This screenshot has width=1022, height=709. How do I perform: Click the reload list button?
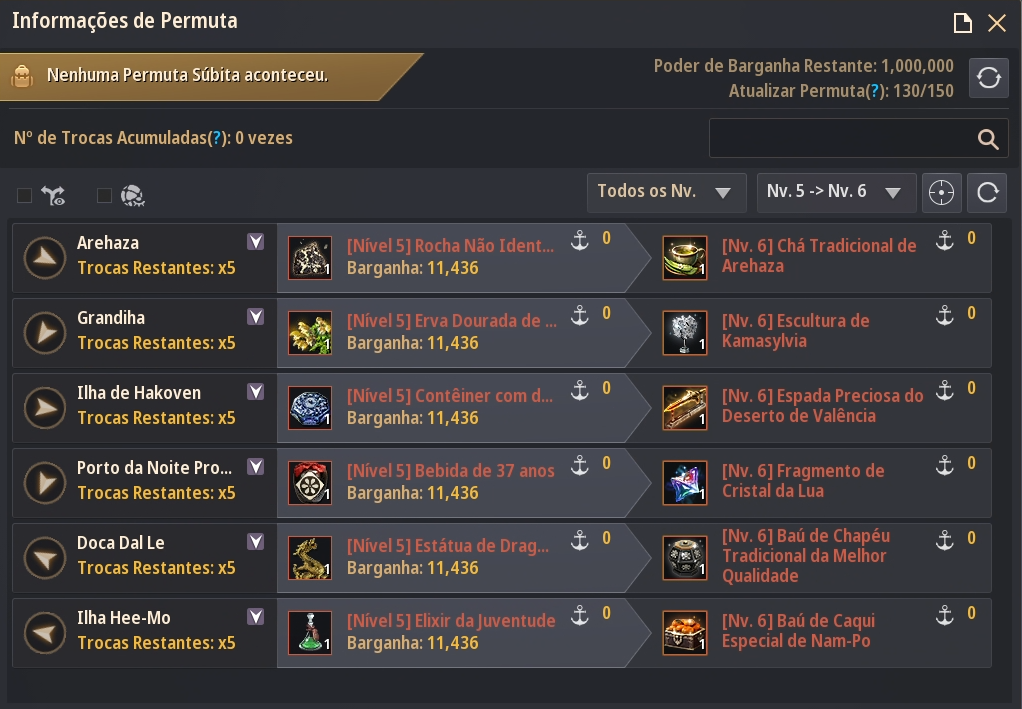click(987, 193)
